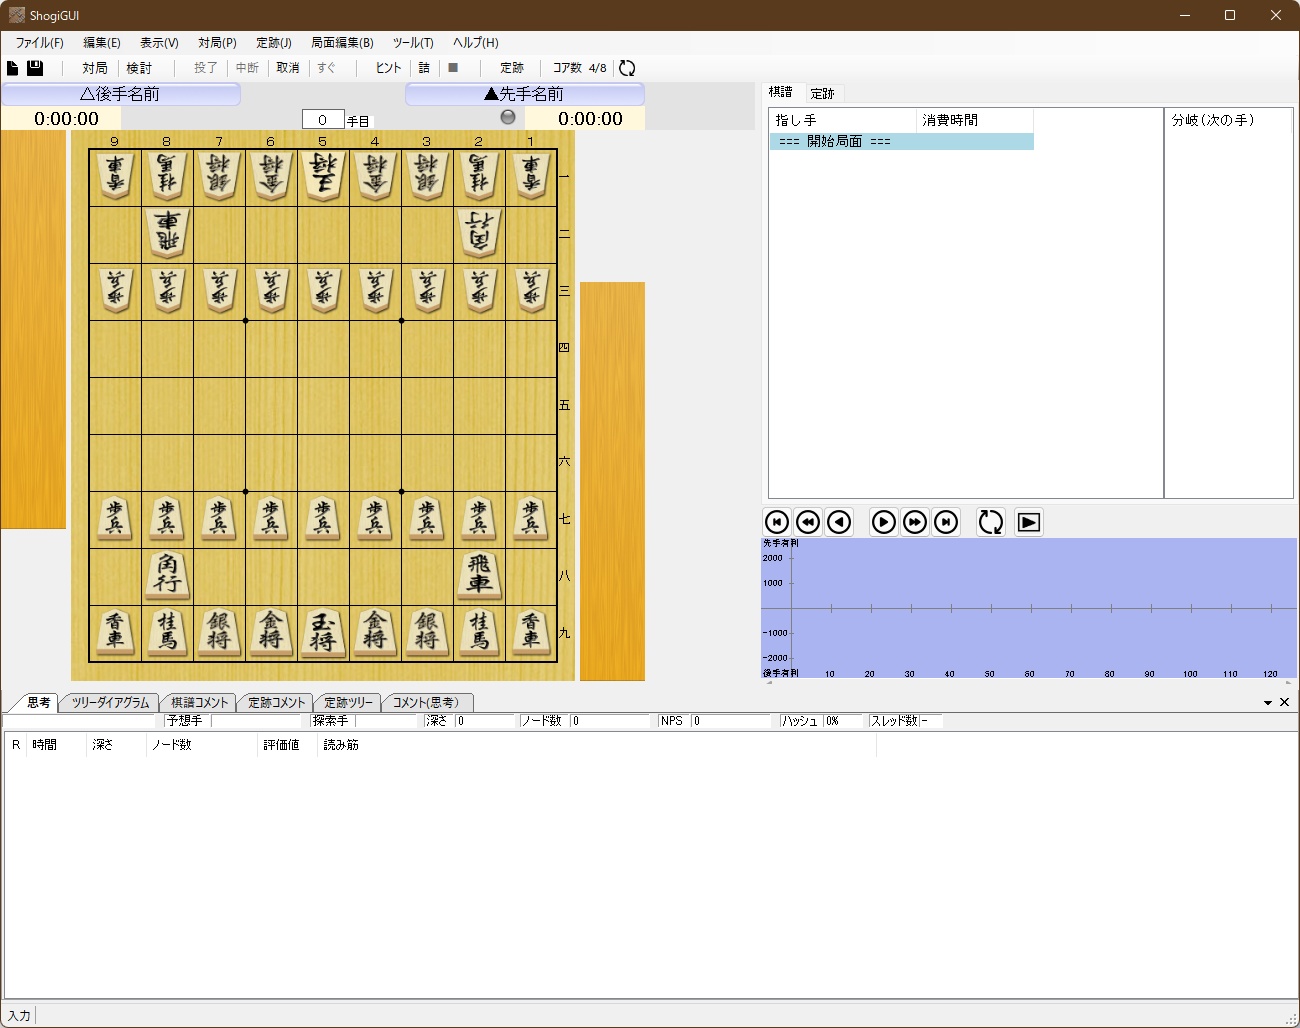Open the 表示(V) menu
The image size is (1300, 1028).
[158, 43]
